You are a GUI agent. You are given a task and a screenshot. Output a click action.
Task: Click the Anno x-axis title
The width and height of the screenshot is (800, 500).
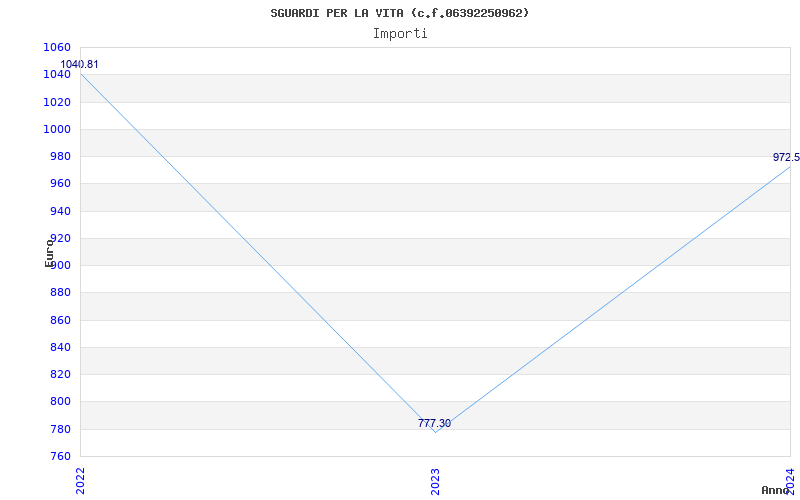pos(776,490)
